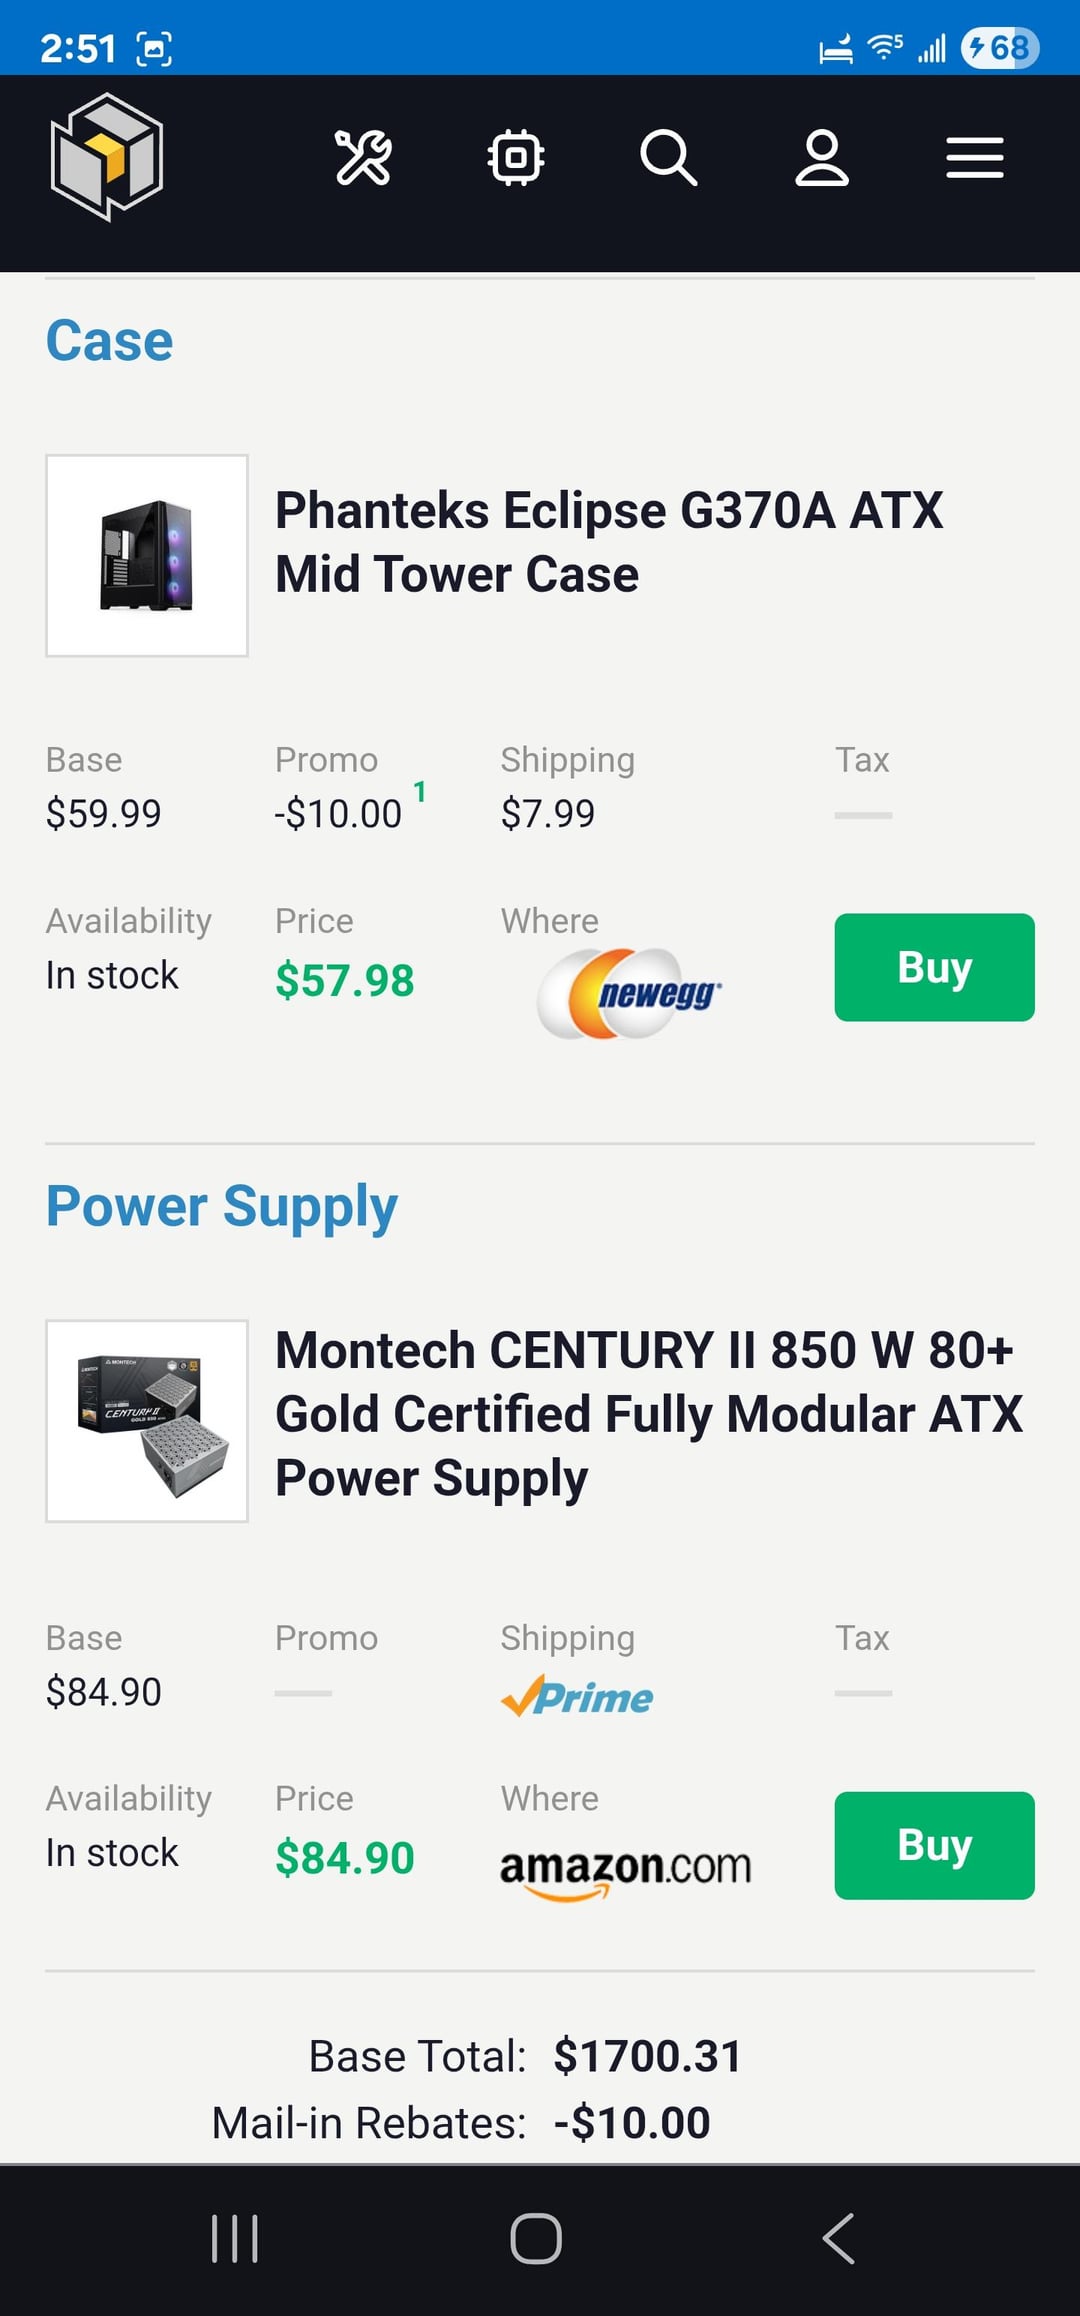Tap the Prime shipping badge
Viewport: 1080px width, 2316px height.
[x=577, y=1696]
